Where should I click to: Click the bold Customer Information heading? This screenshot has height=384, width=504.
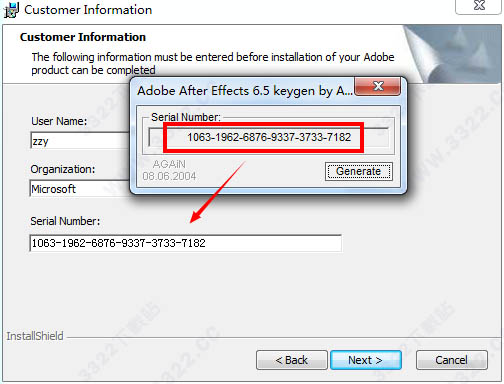pyautogui.click(x=83, y=37)
